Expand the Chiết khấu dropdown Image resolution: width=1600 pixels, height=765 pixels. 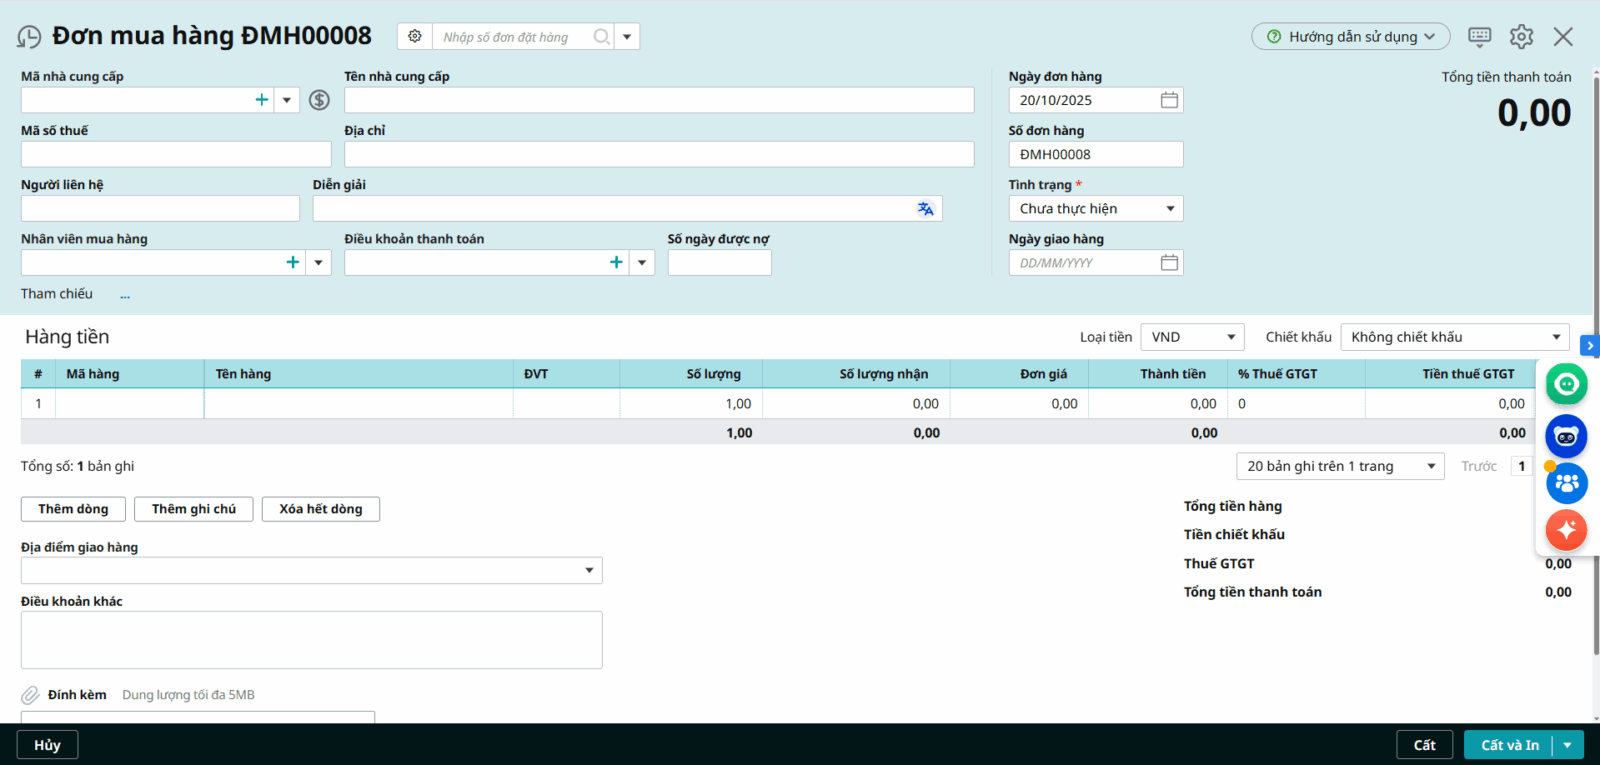(x=1556, y=337)
